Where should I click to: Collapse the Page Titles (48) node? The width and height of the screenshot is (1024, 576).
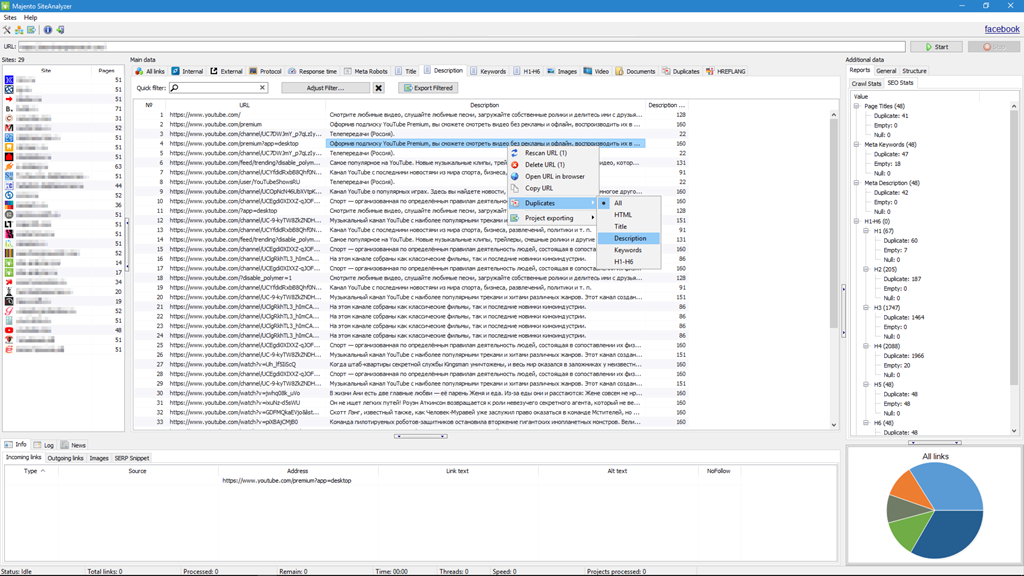tap(856, 106)
